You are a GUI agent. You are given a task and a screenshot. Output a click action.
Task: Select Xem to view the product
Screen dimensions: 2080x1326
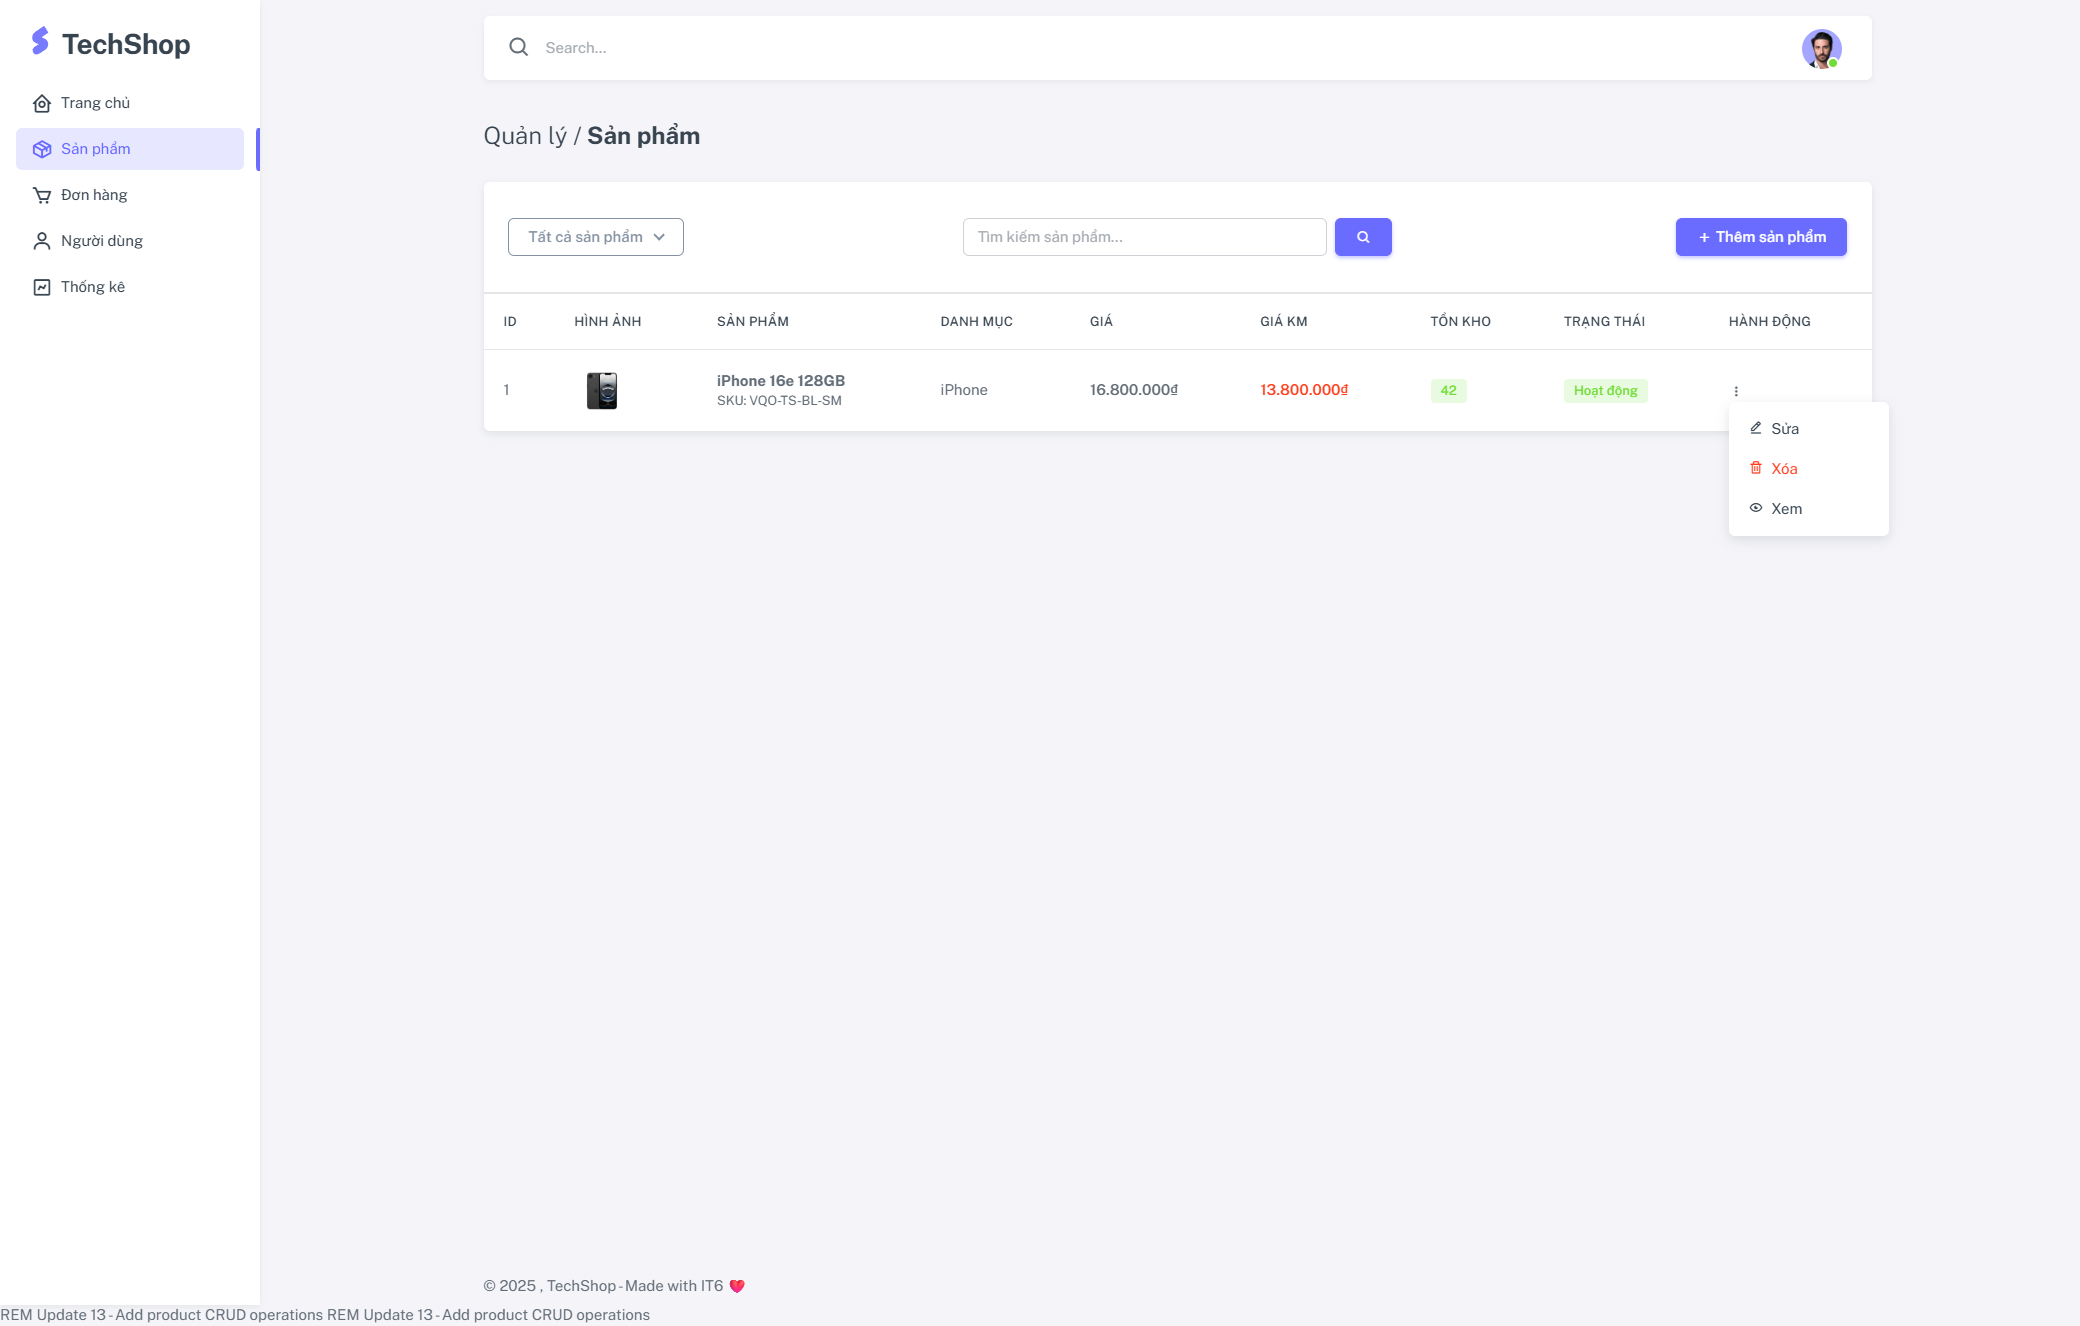(1785, 509)
